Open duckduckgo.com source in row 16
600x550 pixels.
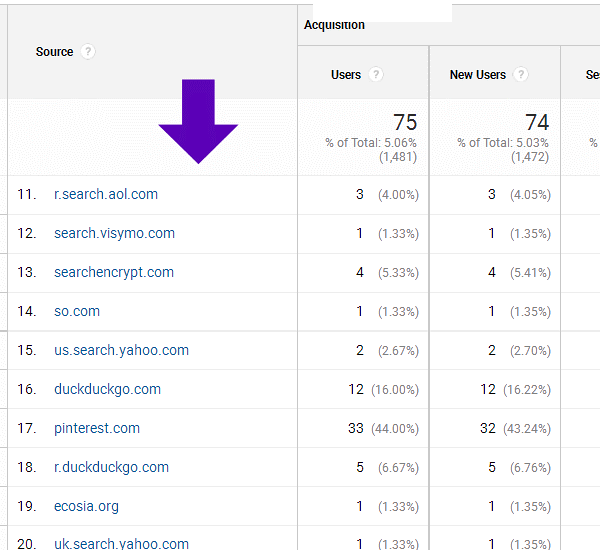point(107,389)
